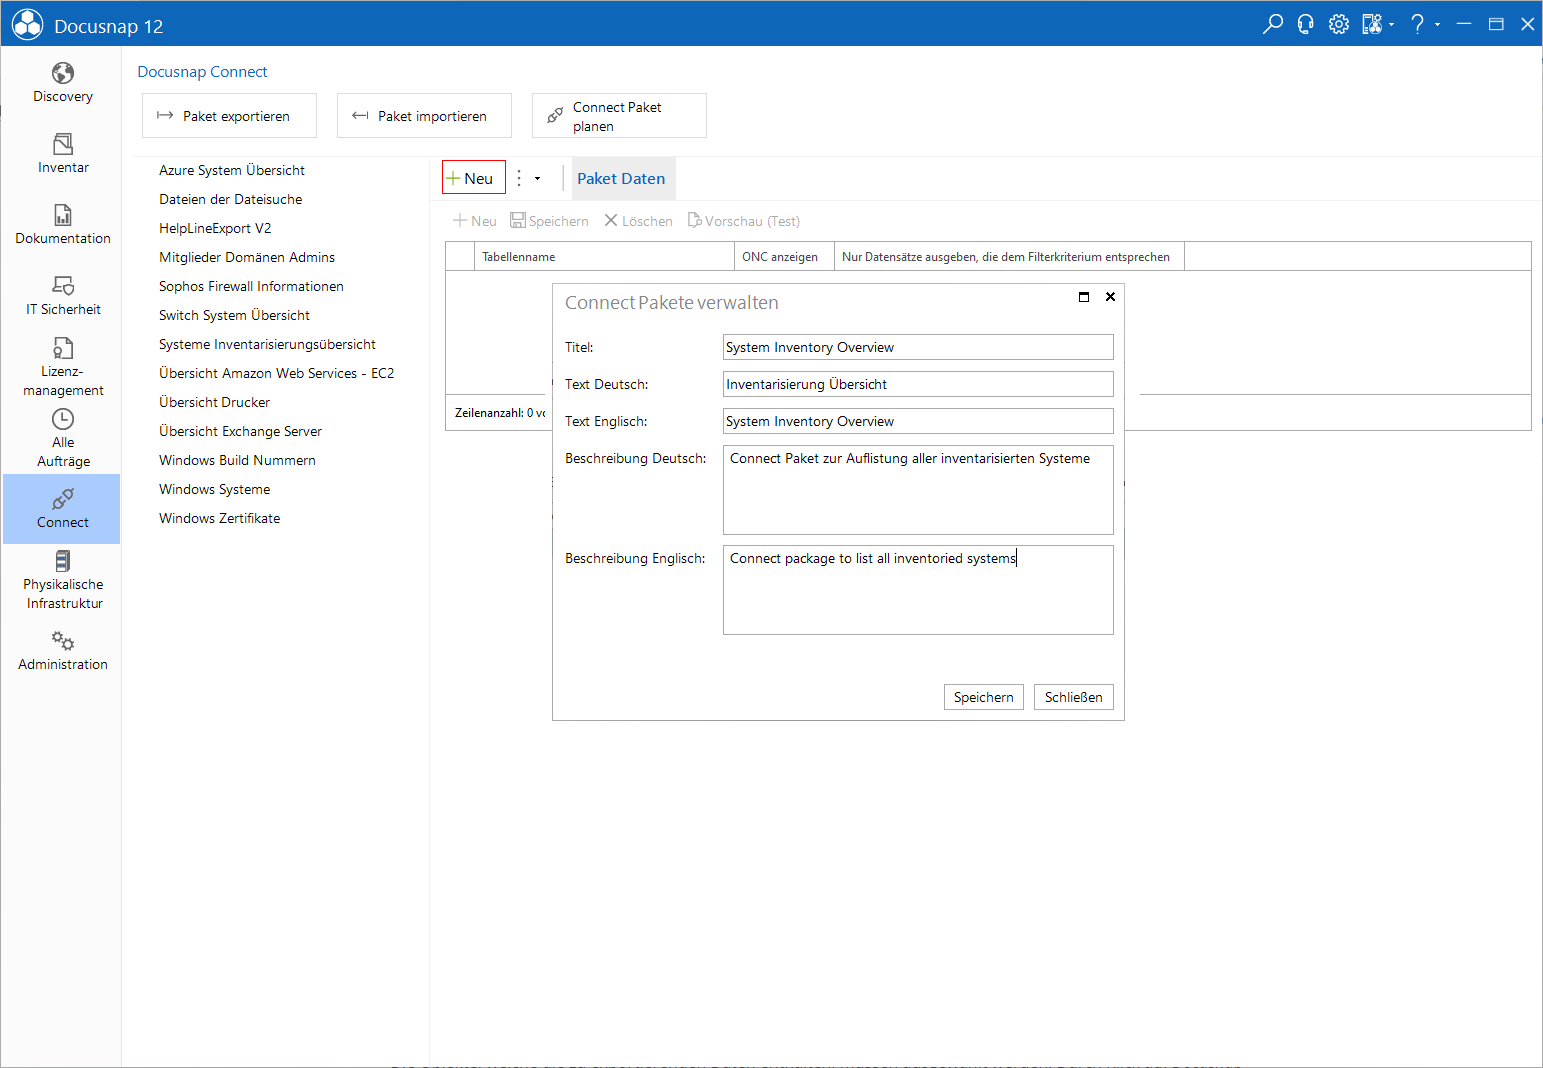Open the help question mark menu
This screenshot has height=1068, width=1543.
(x=1424, y=24)
